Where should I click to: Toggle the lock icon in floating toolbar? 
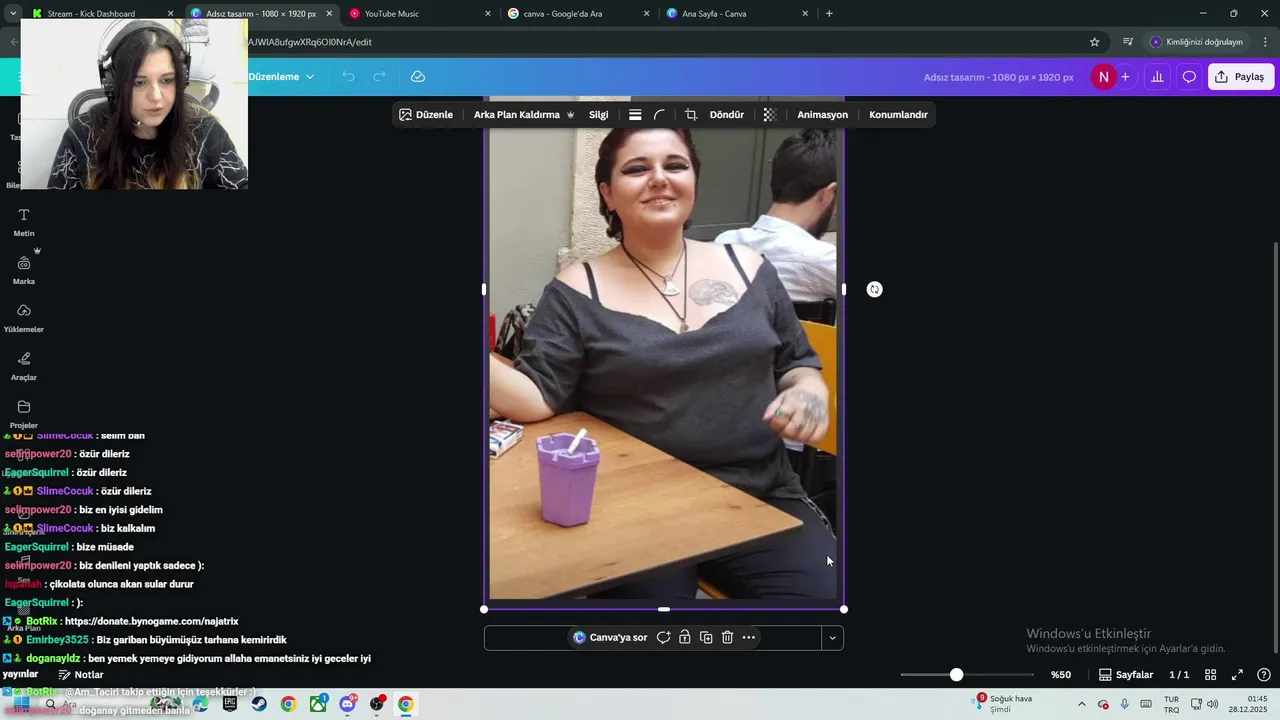click(x=685, y=637)
